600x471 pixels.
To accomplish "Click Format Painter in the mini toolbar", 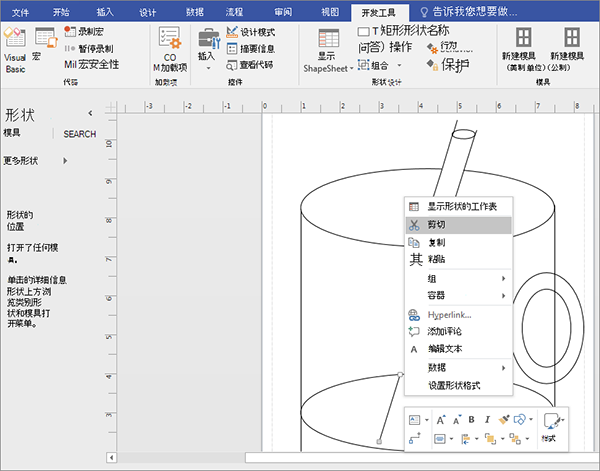I will 506,420.
